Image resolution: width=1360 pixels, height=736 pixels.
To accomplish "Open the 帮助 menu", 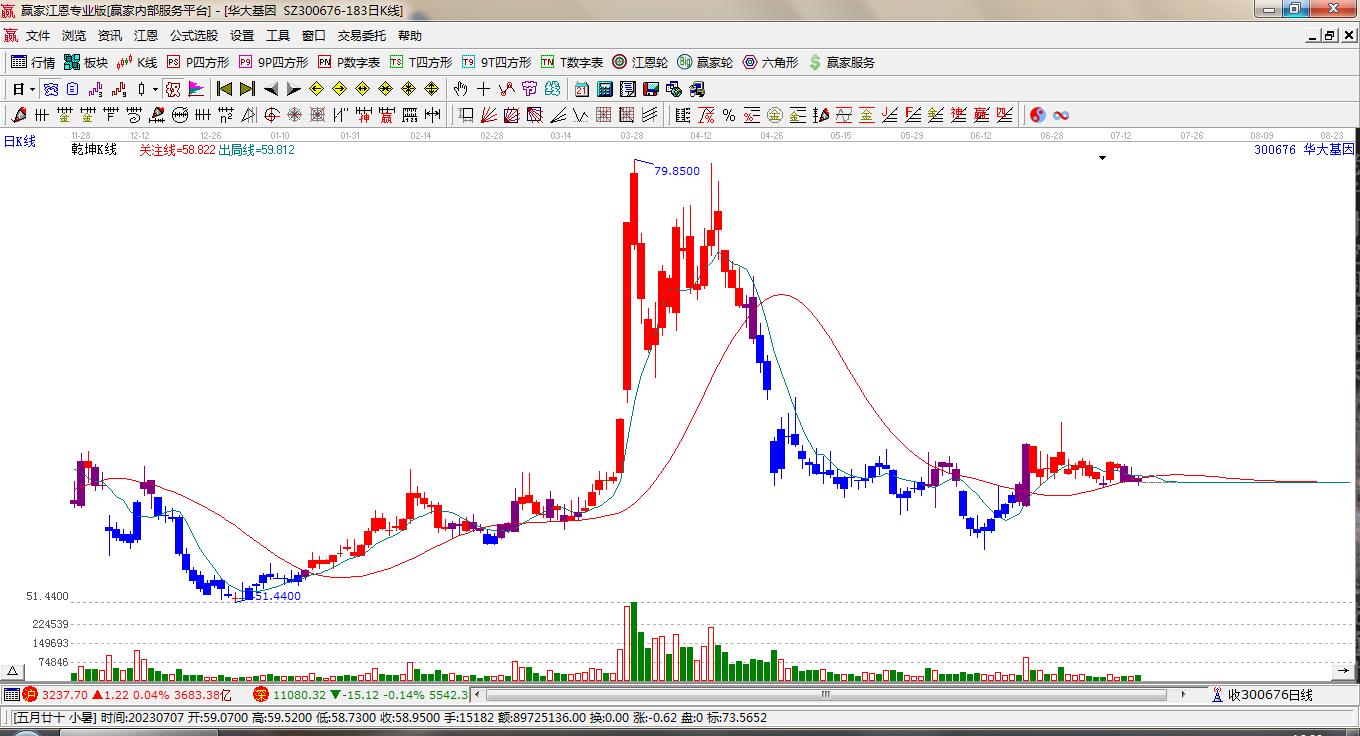I will pos(410,36).
